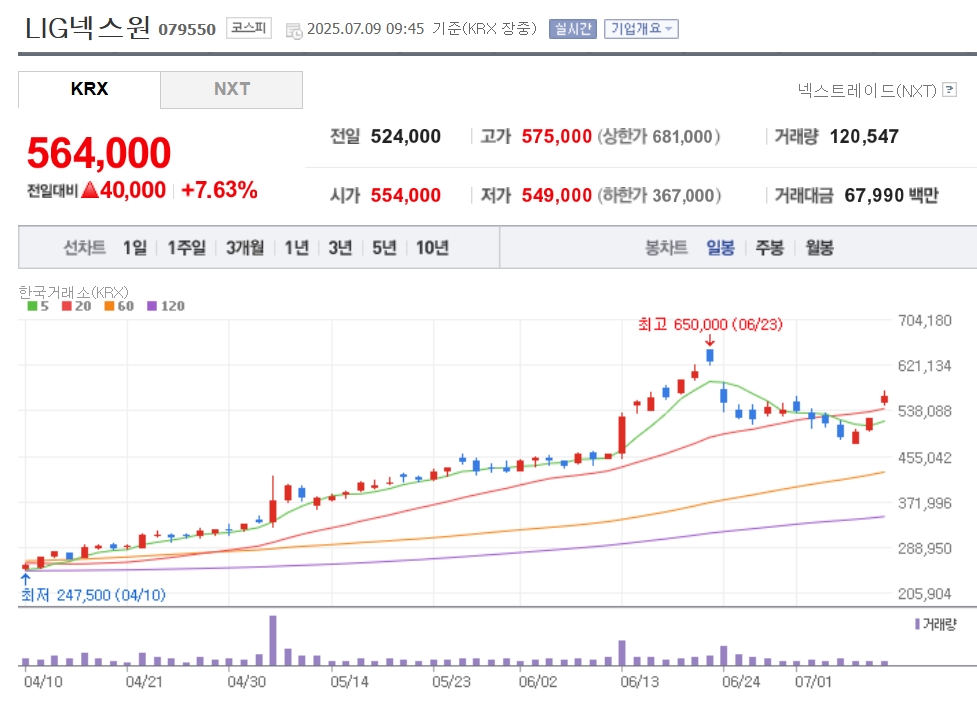Select the KRX tab
The height and width of the screenshot is (702, 977).
coord(89,89)
